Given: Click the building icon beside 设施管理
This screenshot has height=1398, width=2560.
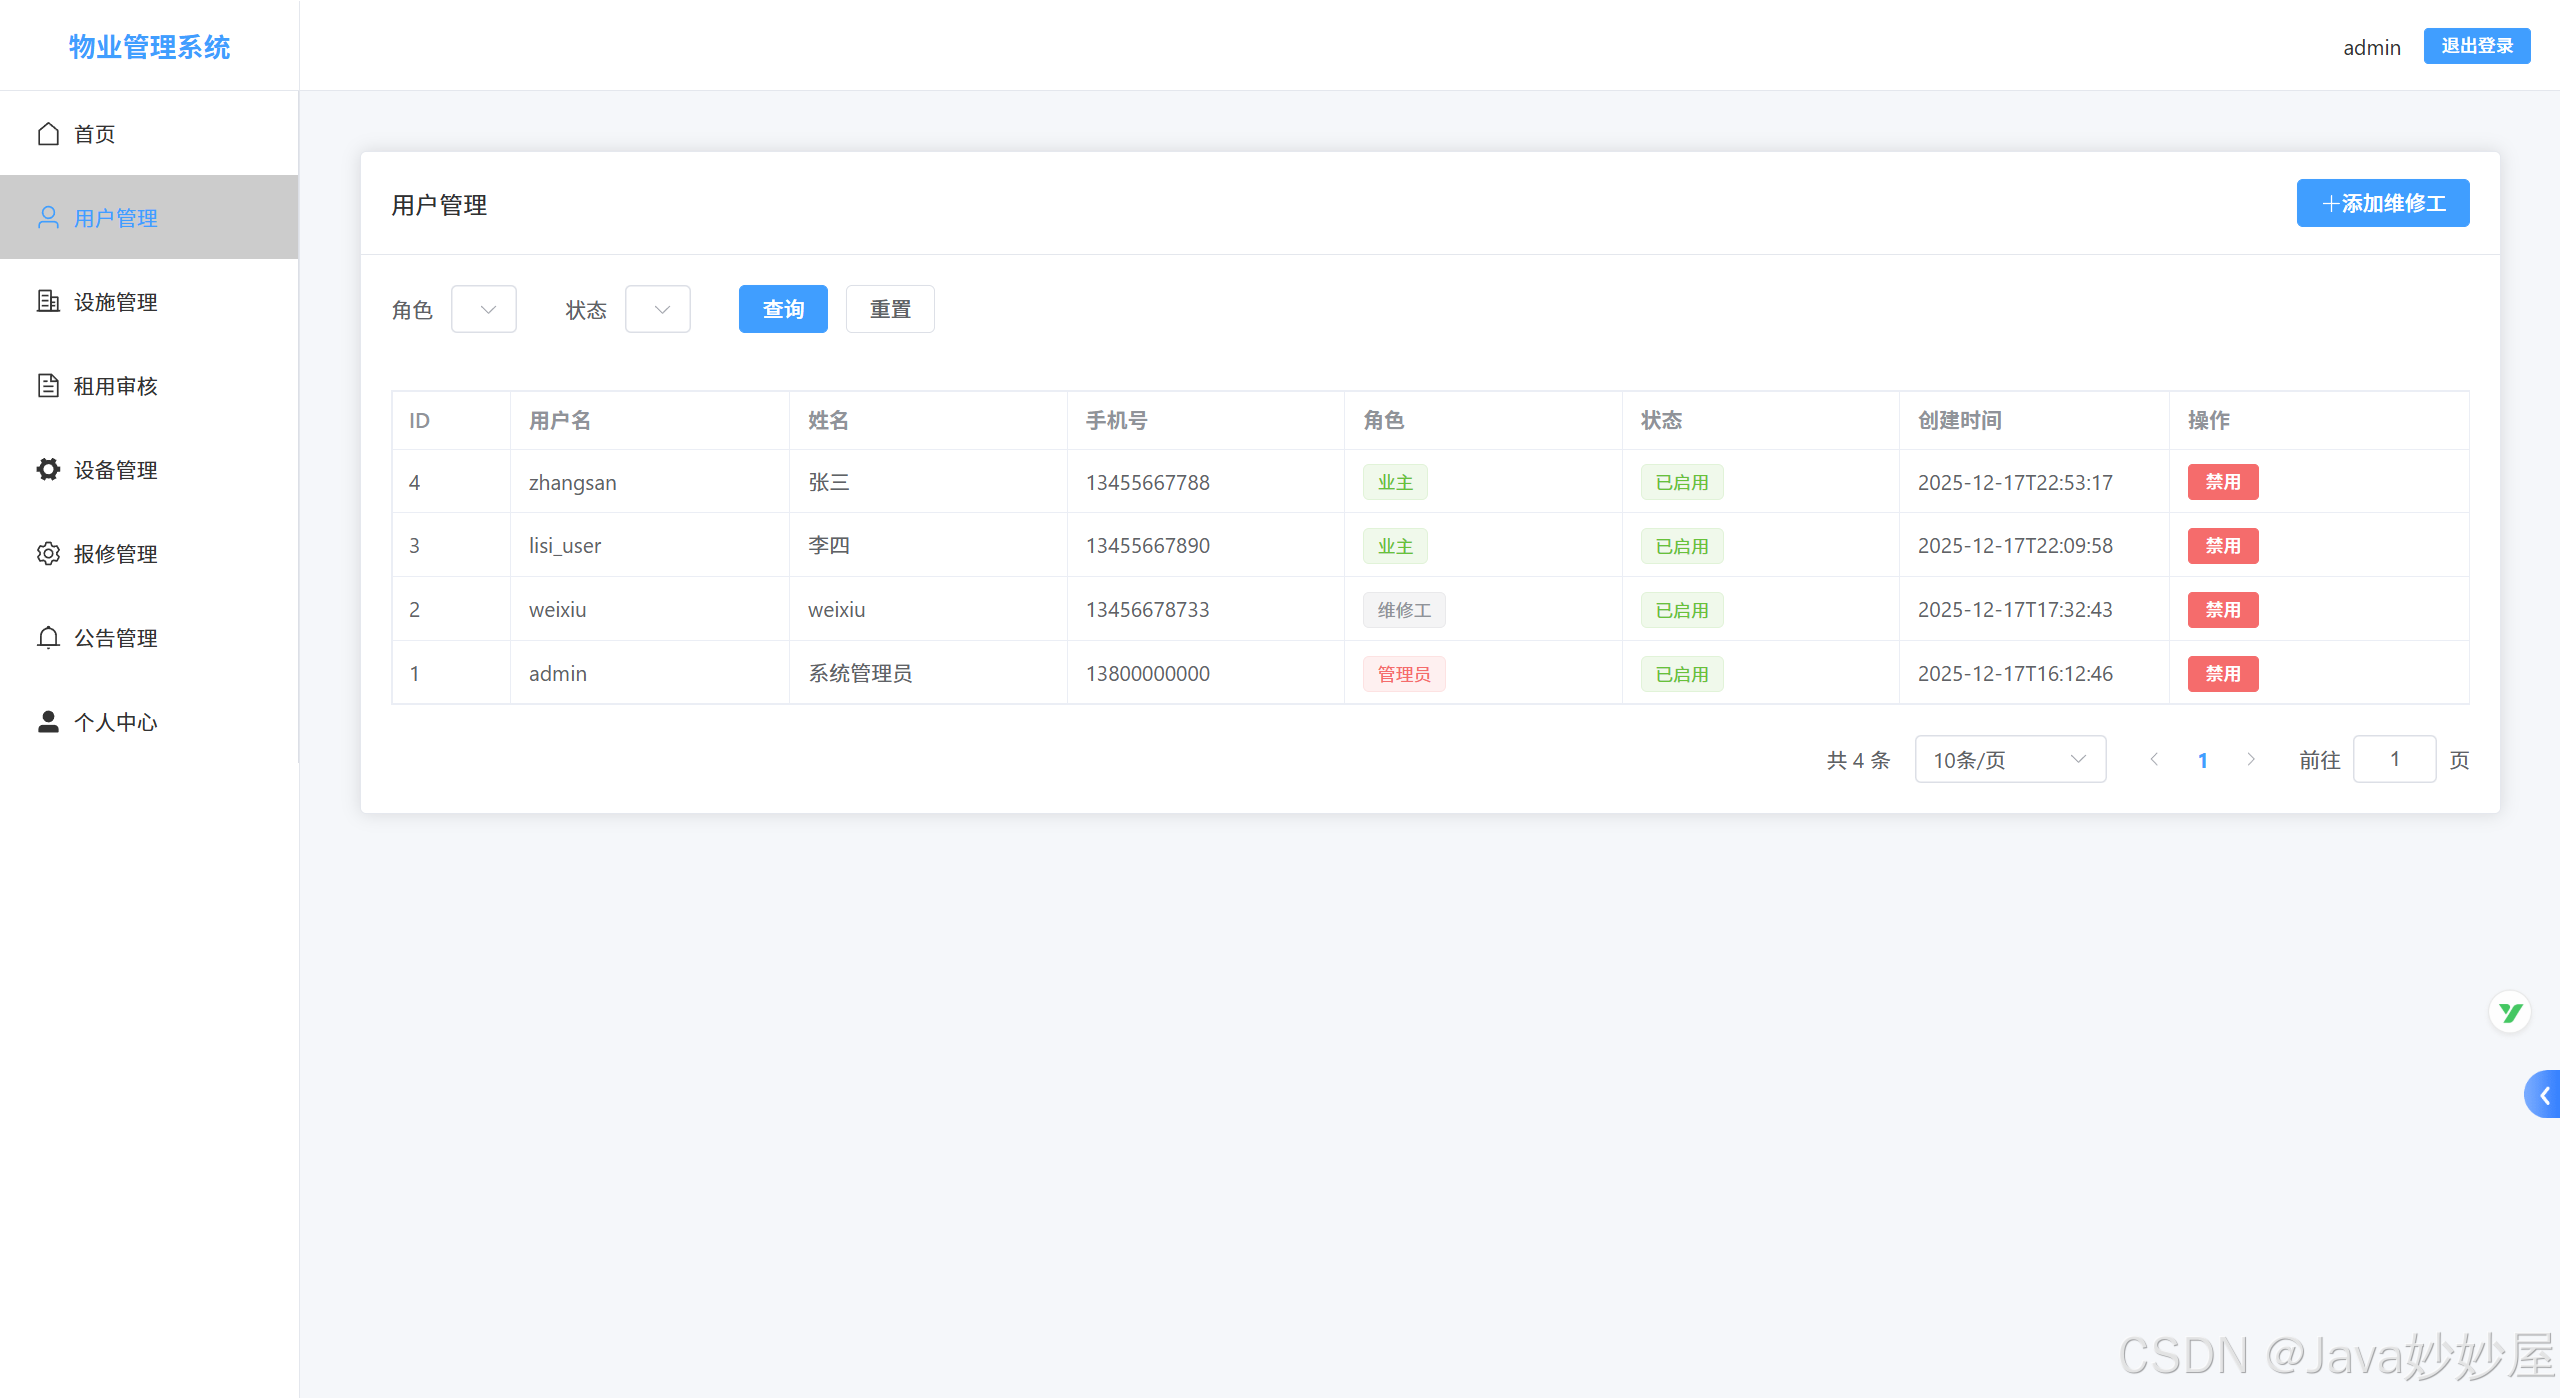Looking at the screenshot, I should [48, 302].
